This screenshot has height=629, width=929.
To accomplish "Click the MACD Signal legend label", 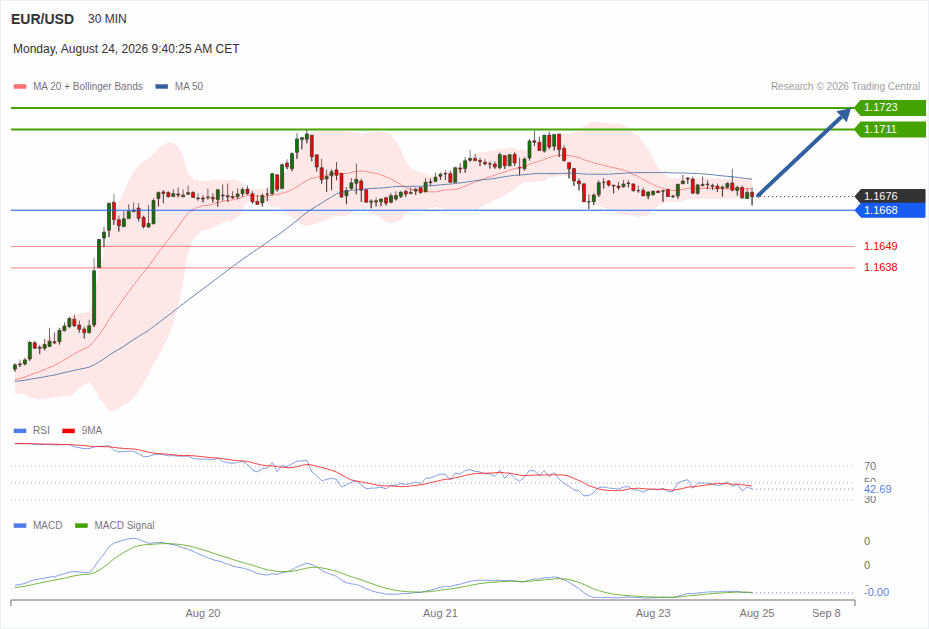I will 124,525.
